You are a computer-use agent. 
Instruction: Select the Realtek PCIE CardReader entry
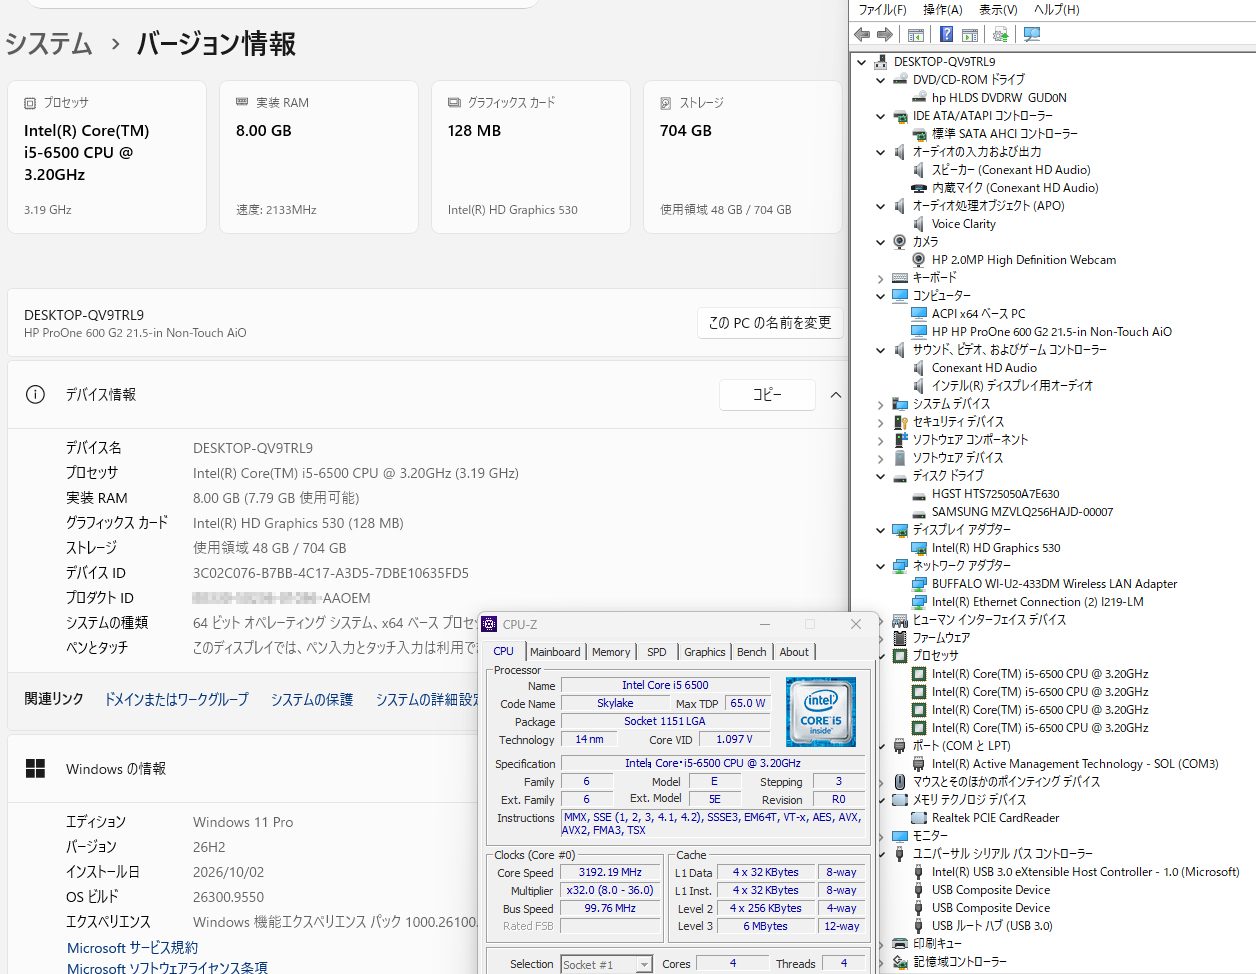pos(995,818)
